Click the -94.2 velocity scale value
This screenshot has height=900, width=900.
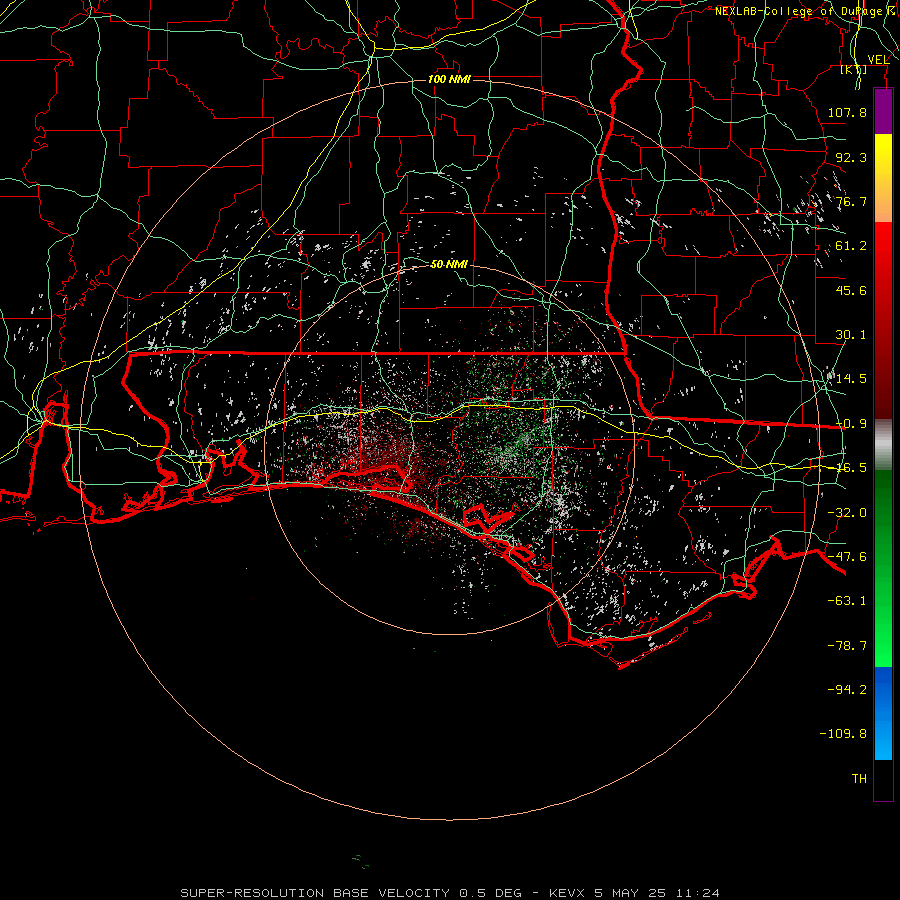847,690
